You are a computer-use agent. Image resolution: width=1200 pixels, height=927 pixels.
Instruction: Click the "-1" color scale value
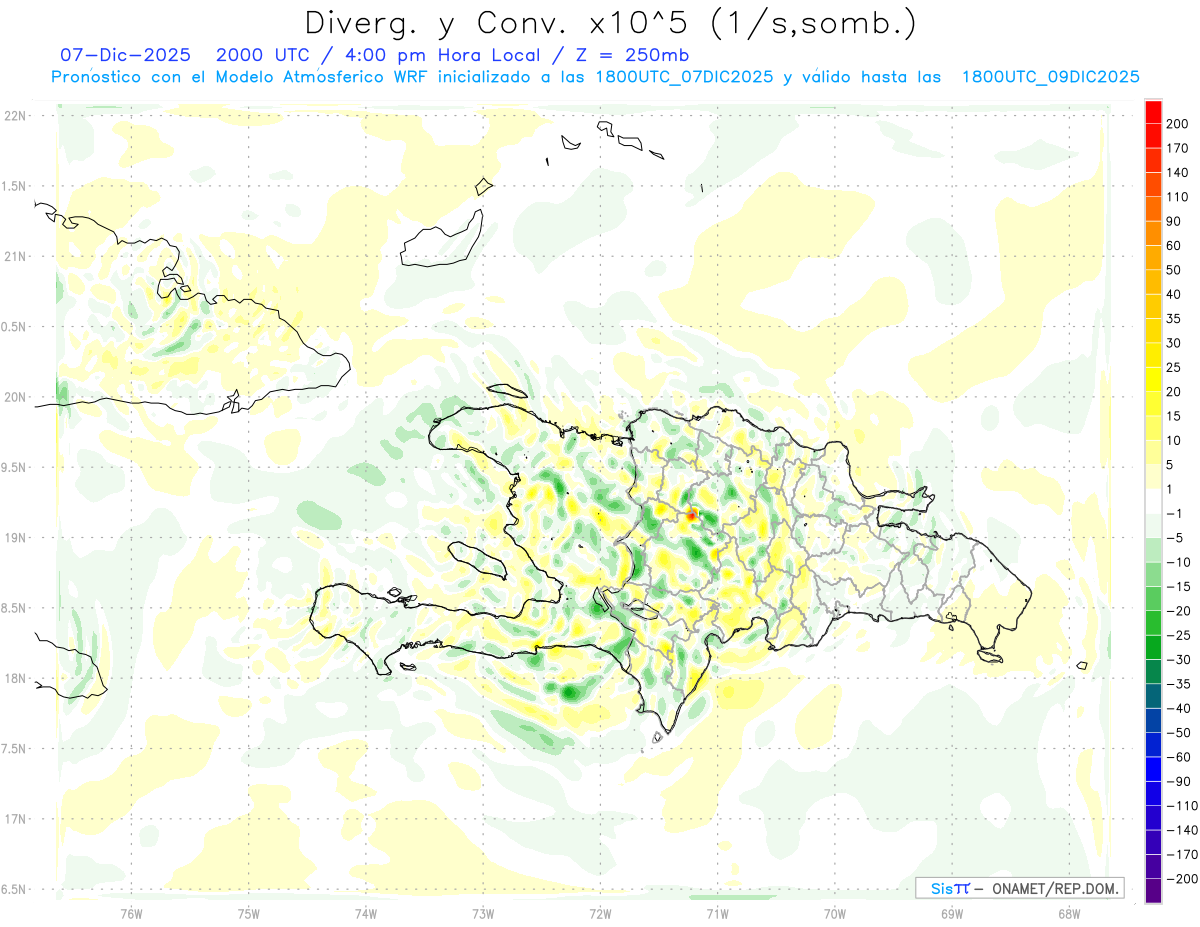1175,513
